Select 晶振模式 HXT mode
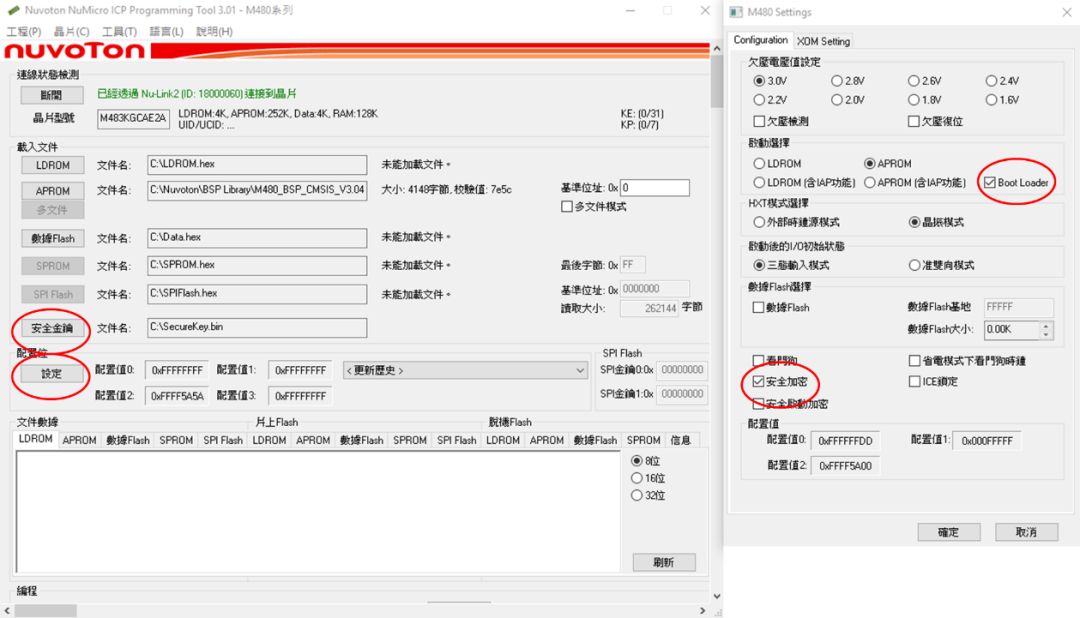The image size is (1080, 618). click(x=914, y=223)
